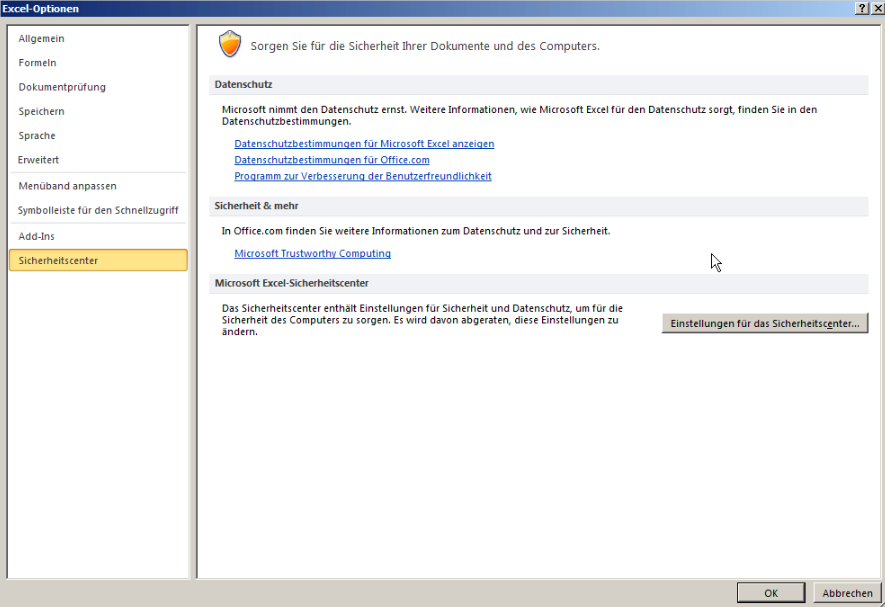
Task: Open Menüband anpassen options
Action: click(67, 186)
